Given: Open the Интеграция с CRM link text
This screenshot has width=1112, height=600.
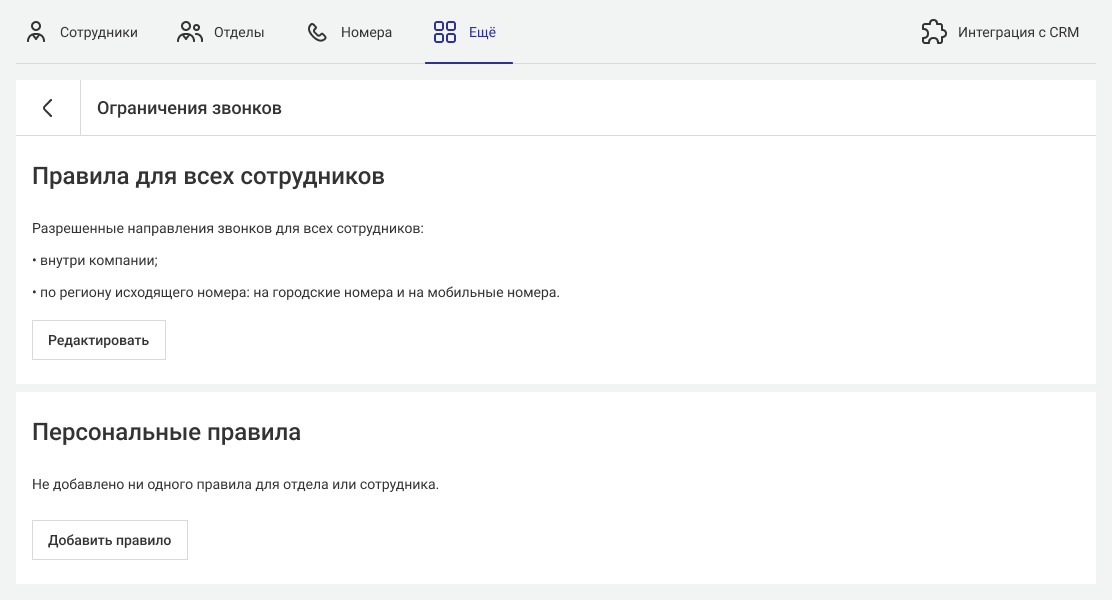Looking at the screenshot, I should [x=1018, y=33].
